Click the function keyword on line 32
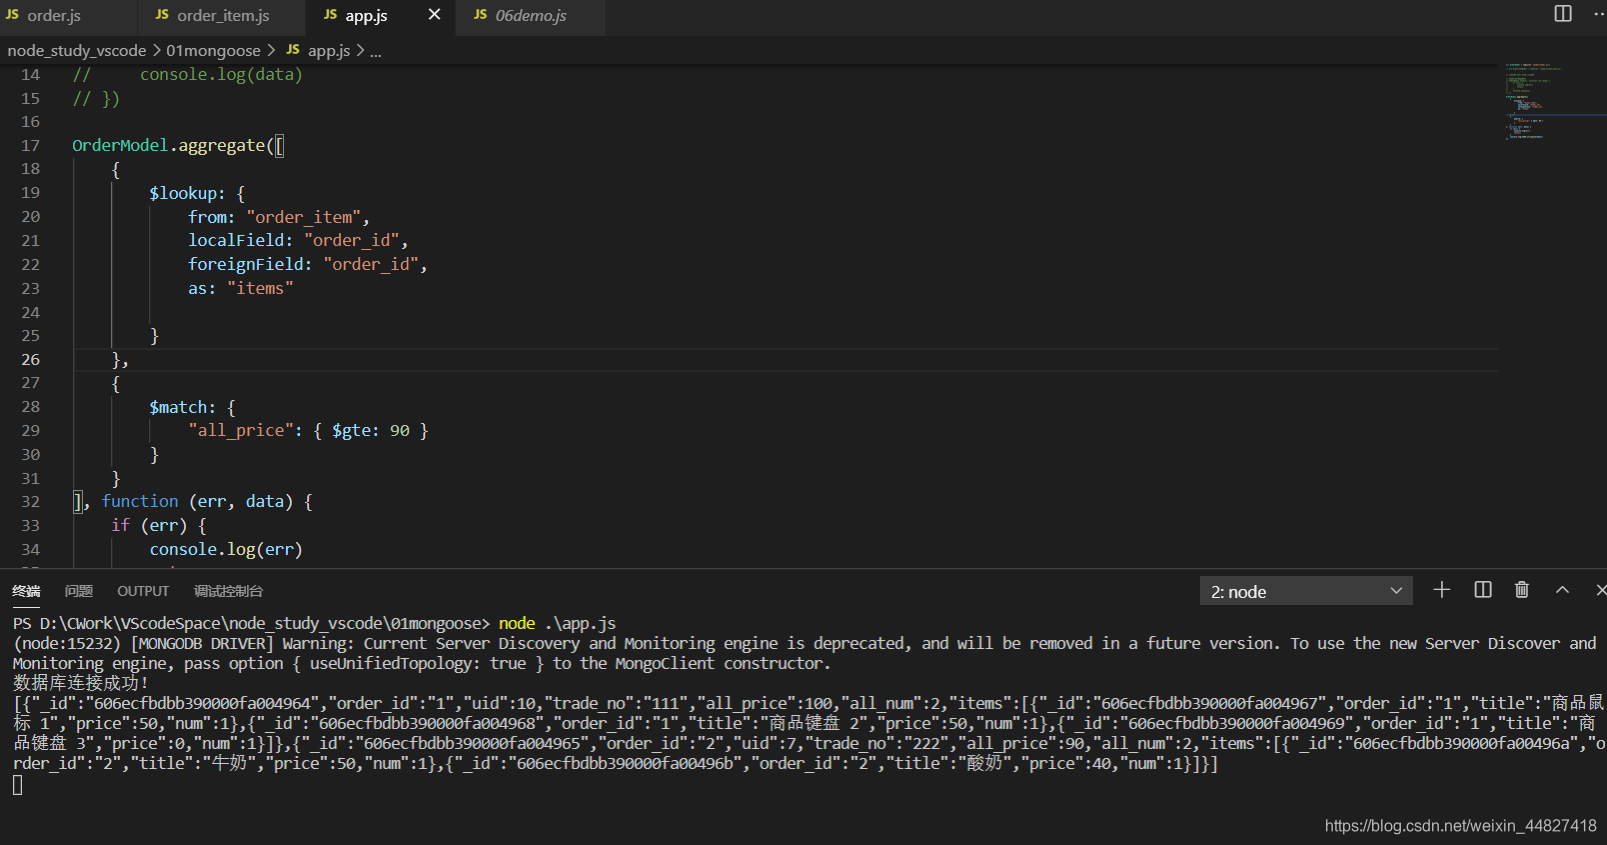Screen dimensions: 1607x845 [140, 502]
